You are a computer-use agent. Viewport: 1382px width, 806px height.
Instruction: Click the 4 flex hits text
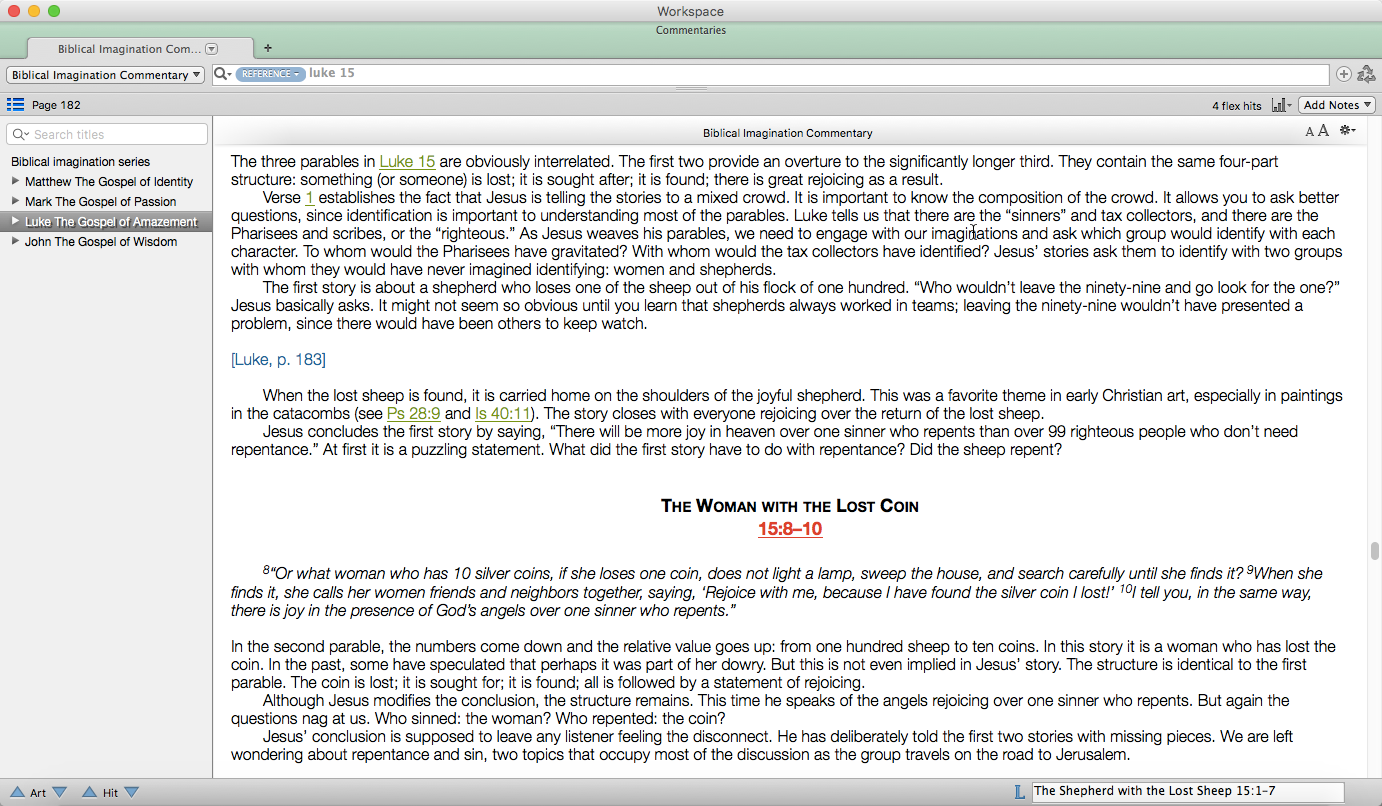1237,106
